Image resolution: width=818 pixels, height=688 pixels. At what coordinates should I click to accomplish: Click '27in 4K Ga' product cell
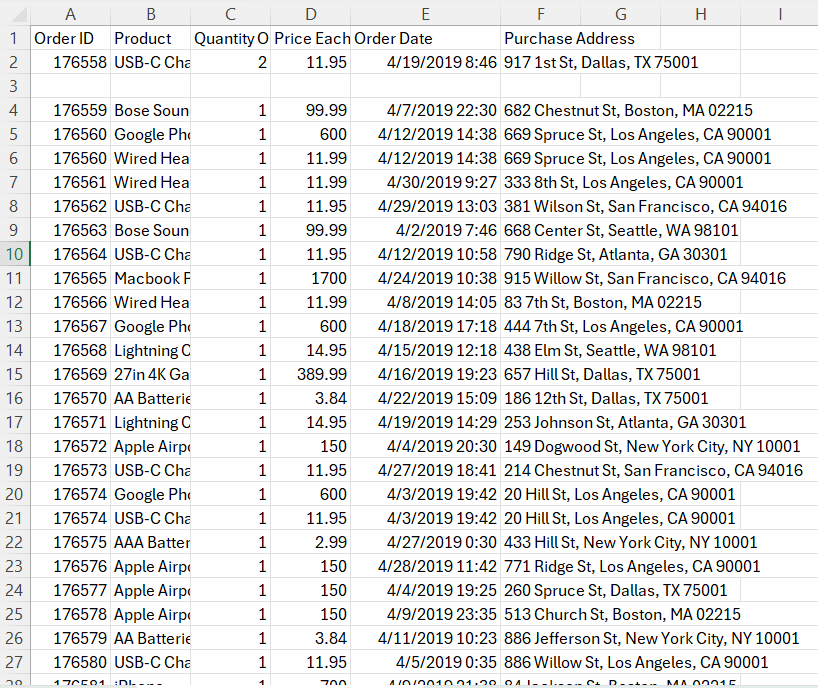pos(151,374)
